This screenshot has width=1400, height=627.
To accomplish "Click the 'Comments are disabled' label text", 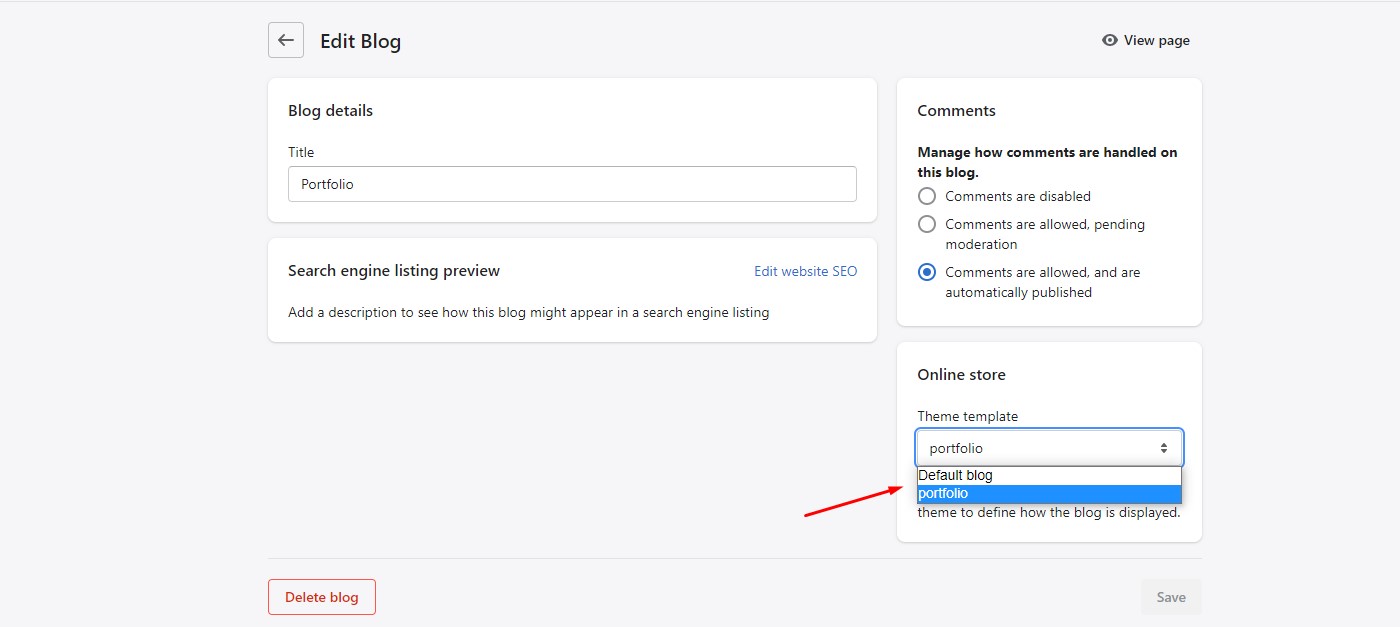I will (1017, 196).
